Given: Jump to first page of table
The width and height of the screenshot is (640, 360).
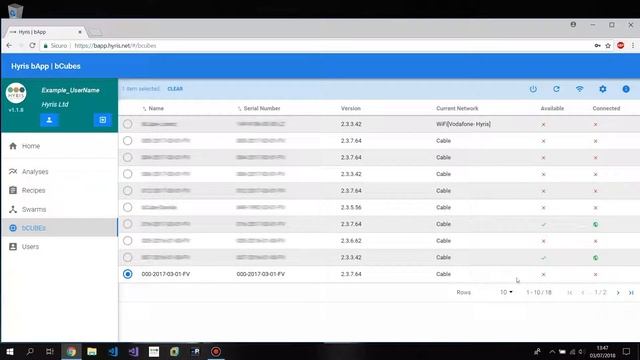Looking at the screenshot, I should point(570,293).
